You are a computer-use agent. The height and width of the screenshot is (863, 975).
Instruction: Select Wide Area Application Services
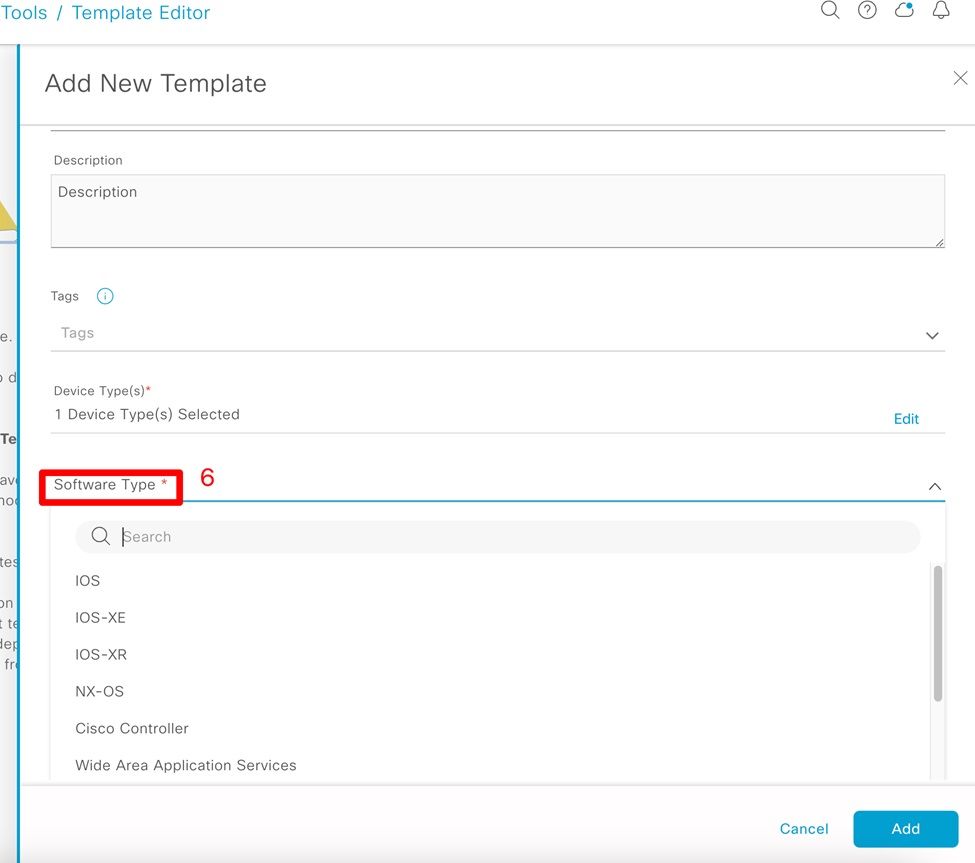pyautogui.click(x=186, y=765)
